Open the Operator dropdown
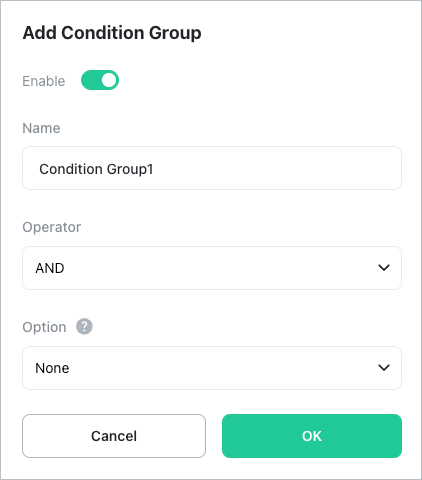Screen dimensions: 422x480 click(212, 268)
